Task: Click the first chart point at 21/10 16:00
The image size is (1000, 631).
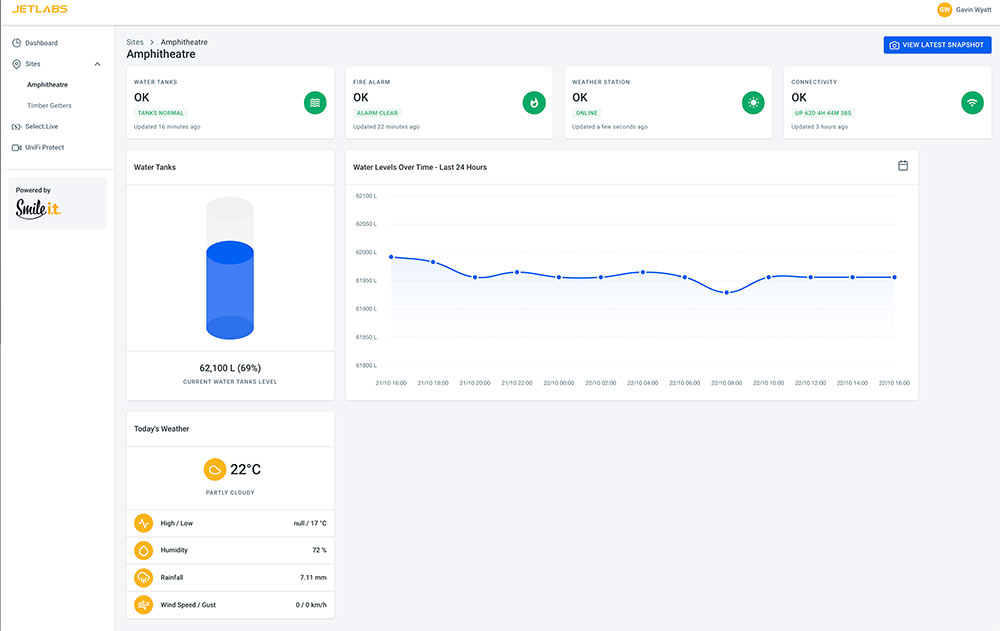Action: [x=391, y=257]
